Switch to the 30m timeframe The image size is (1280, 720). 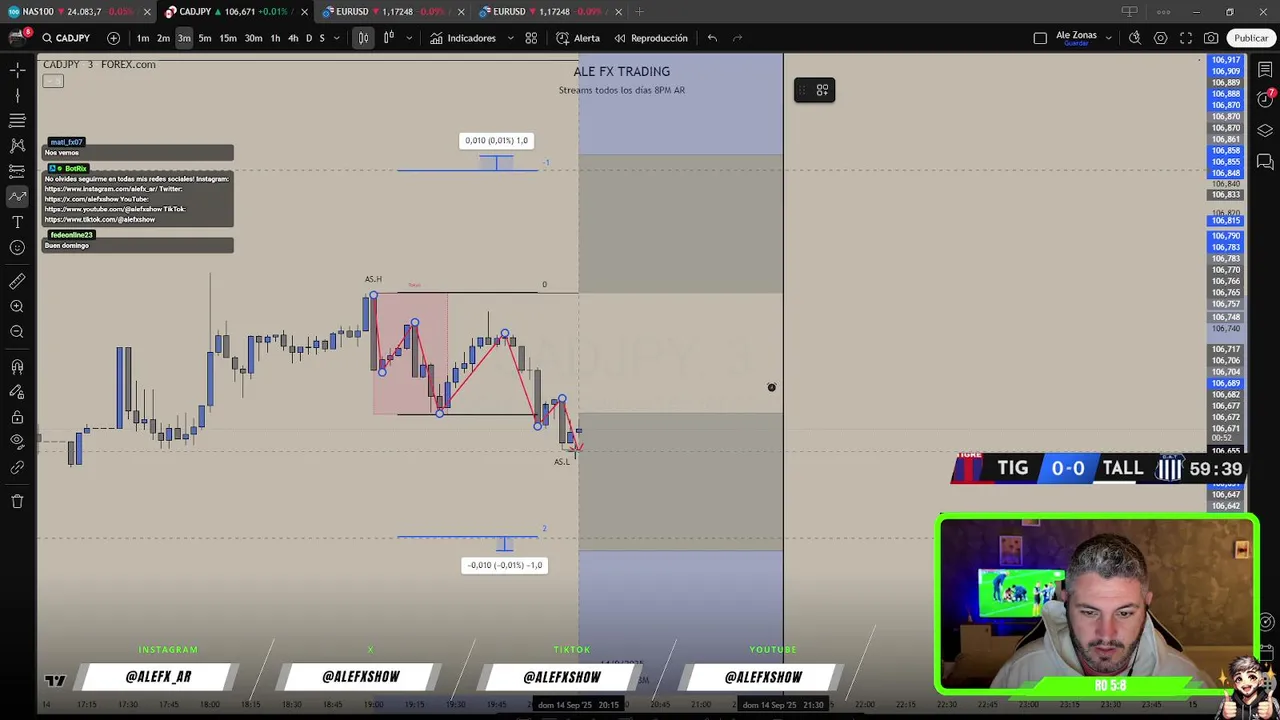(x=253, y=38)
